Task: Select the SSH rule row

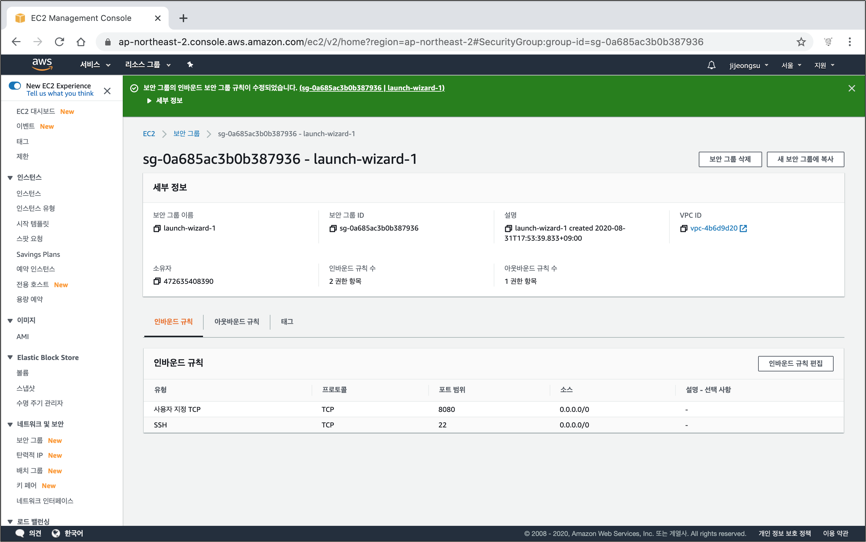Action: click(493, 425)
